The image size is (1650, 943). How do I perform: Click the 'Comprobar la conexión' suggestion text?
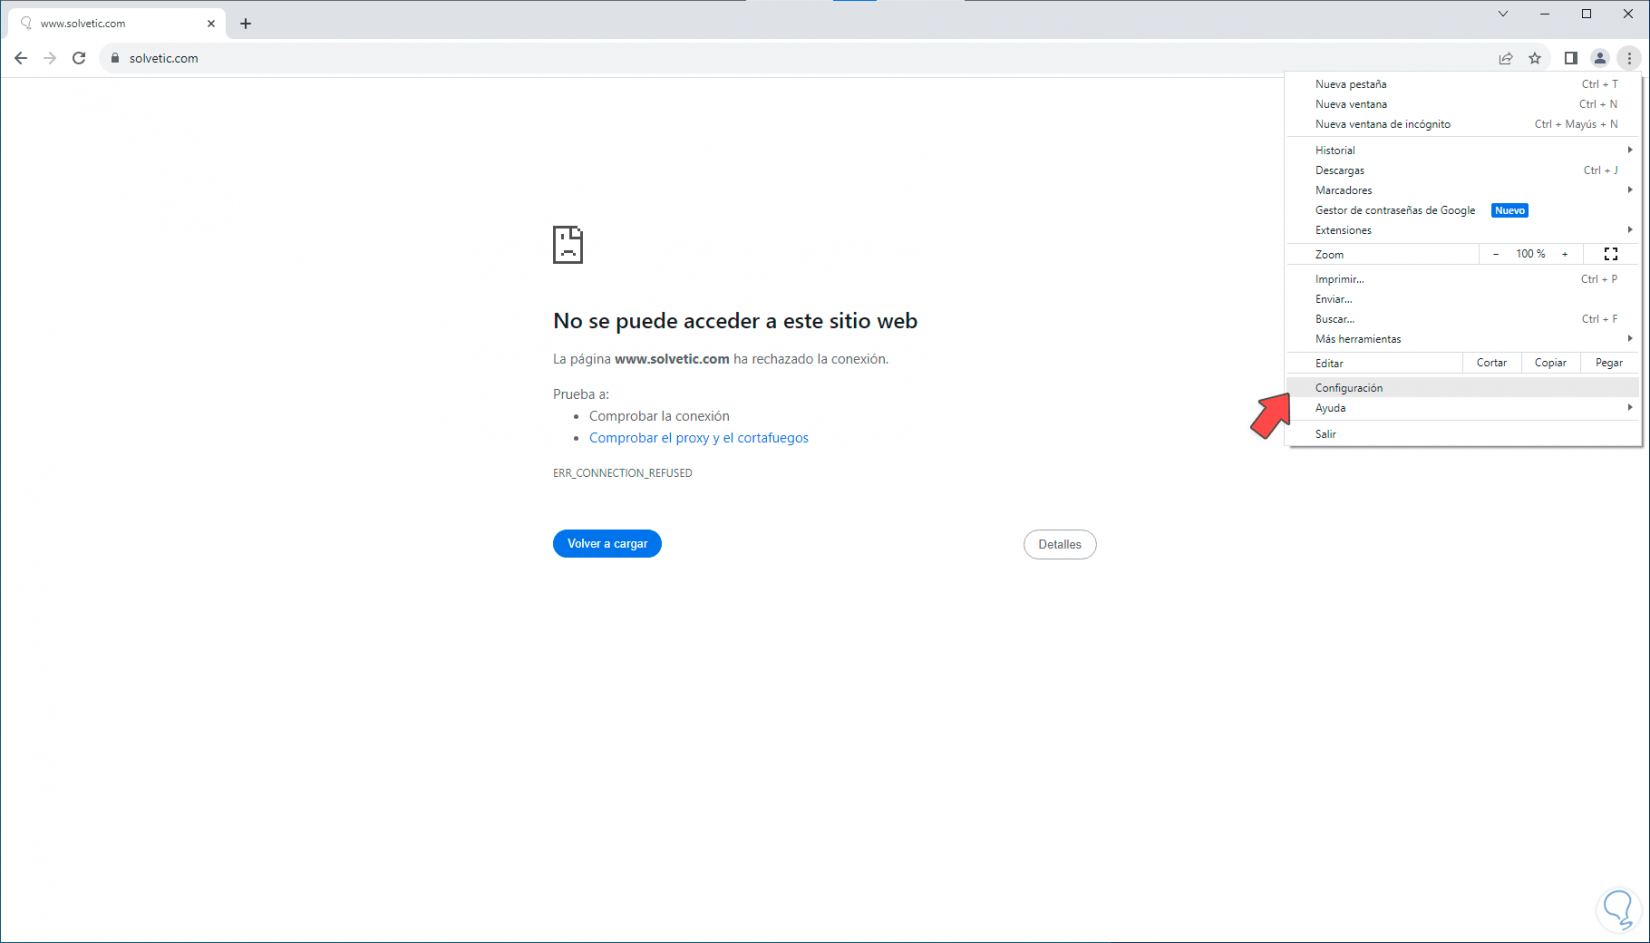tap(659, 416)
